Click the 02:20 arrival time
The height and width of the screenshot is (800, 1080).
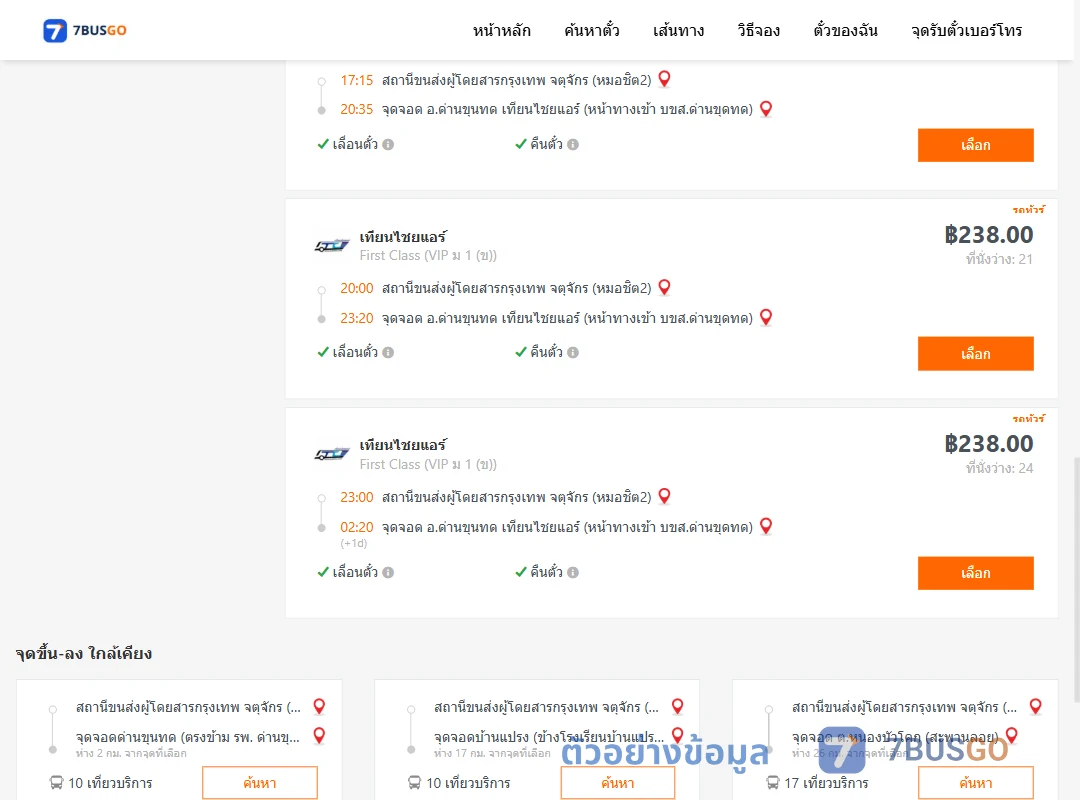tap(357, 527)
